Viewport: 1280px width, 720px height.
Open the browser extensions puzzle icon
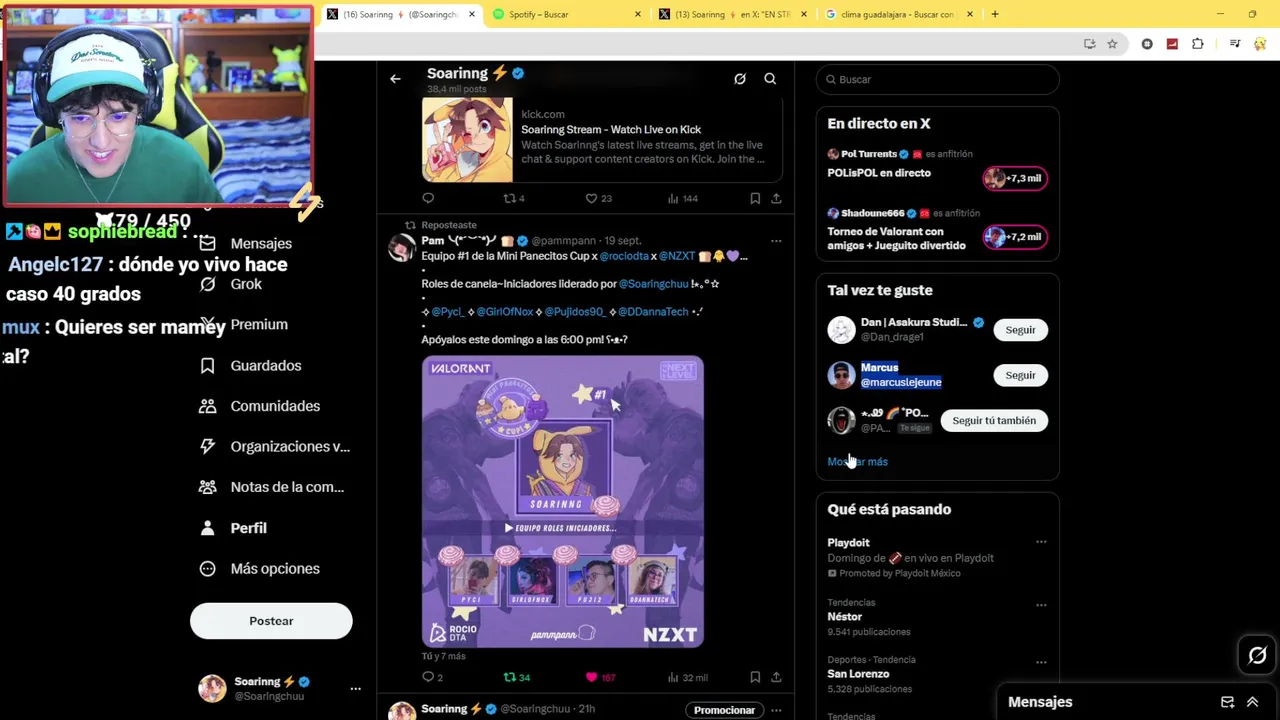click(1198, 44)
